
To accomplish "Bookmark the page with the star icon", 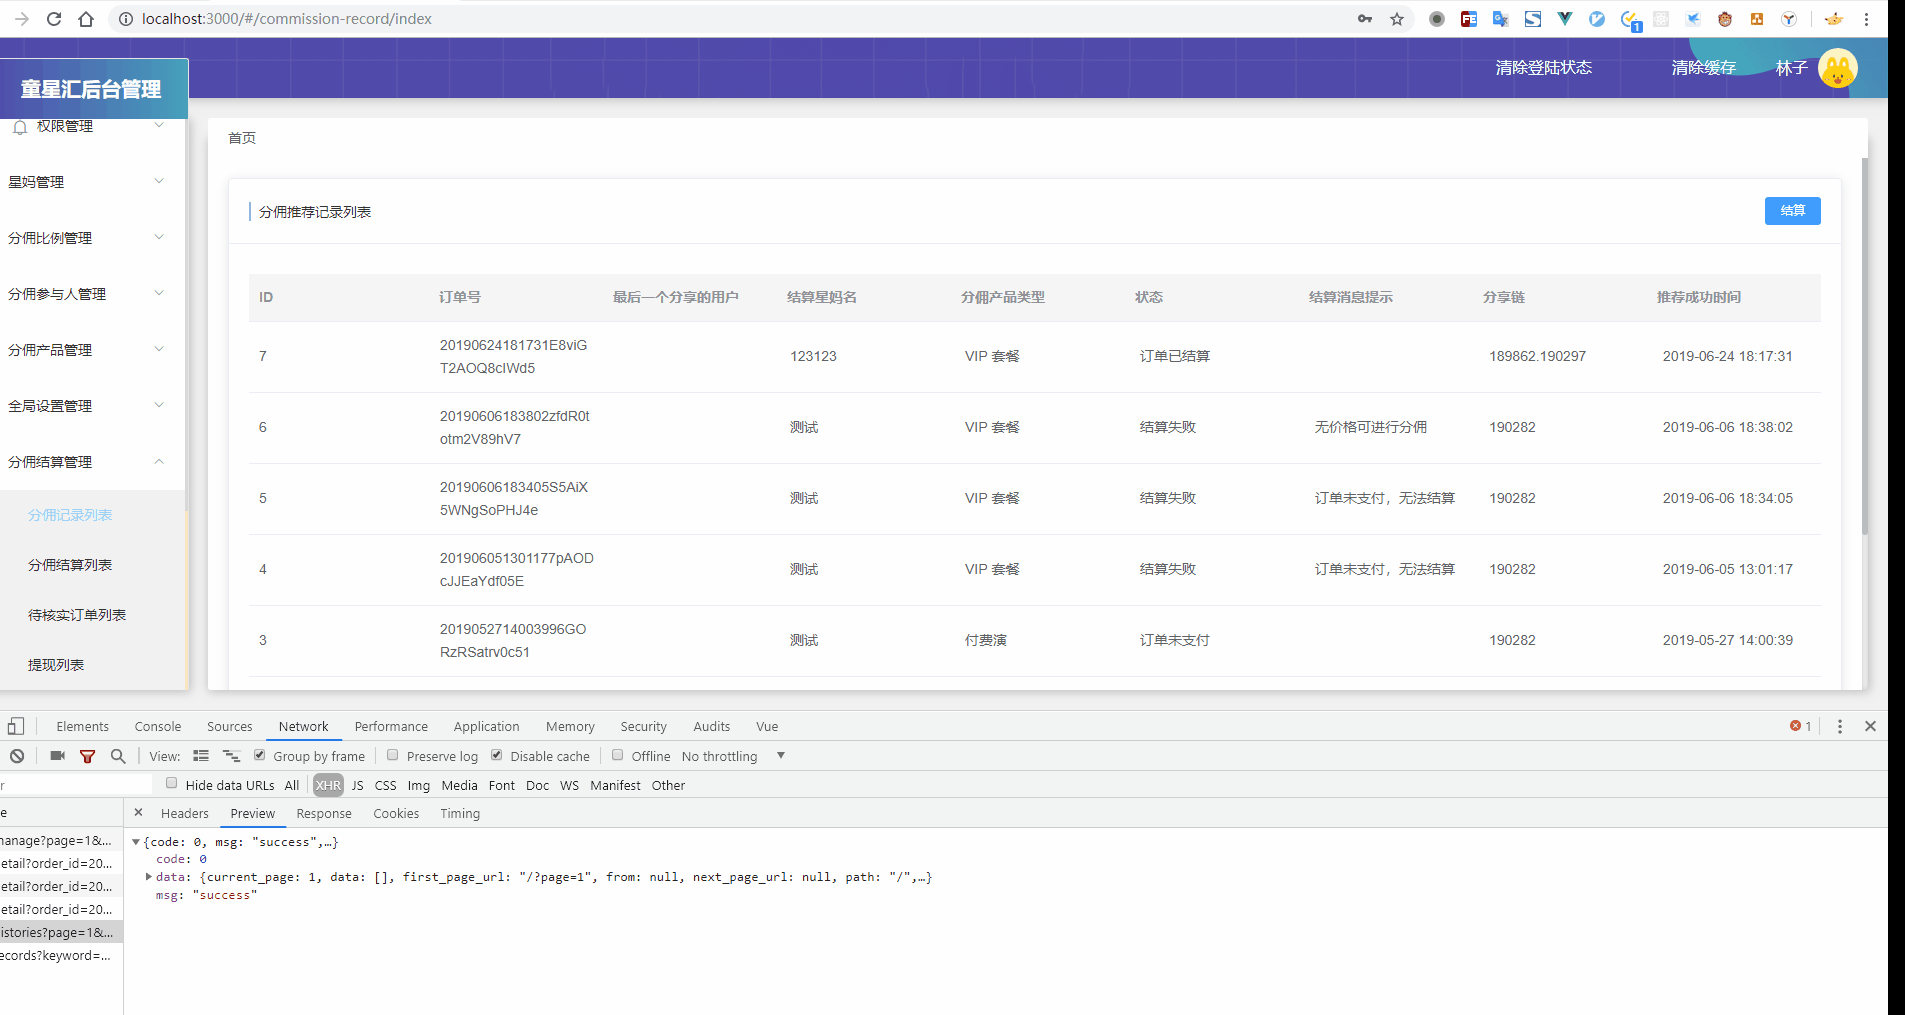I will coord(1397,18).
